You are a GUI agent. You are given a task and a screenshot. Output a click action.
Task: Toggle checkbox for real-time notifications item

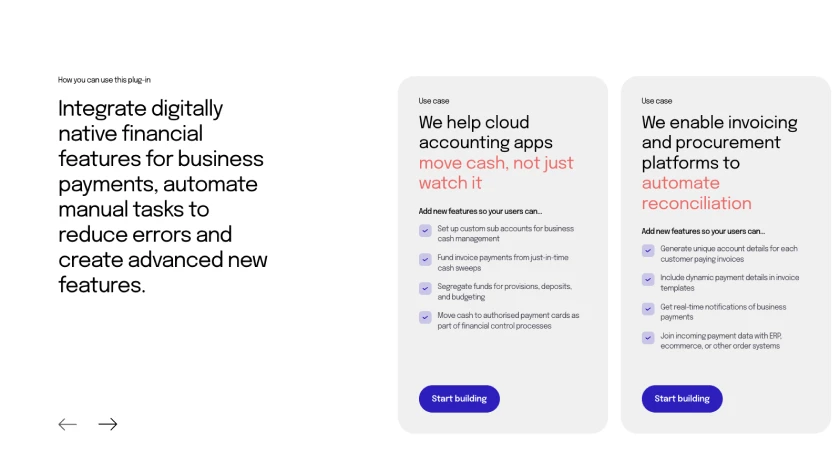coord(648,309)
